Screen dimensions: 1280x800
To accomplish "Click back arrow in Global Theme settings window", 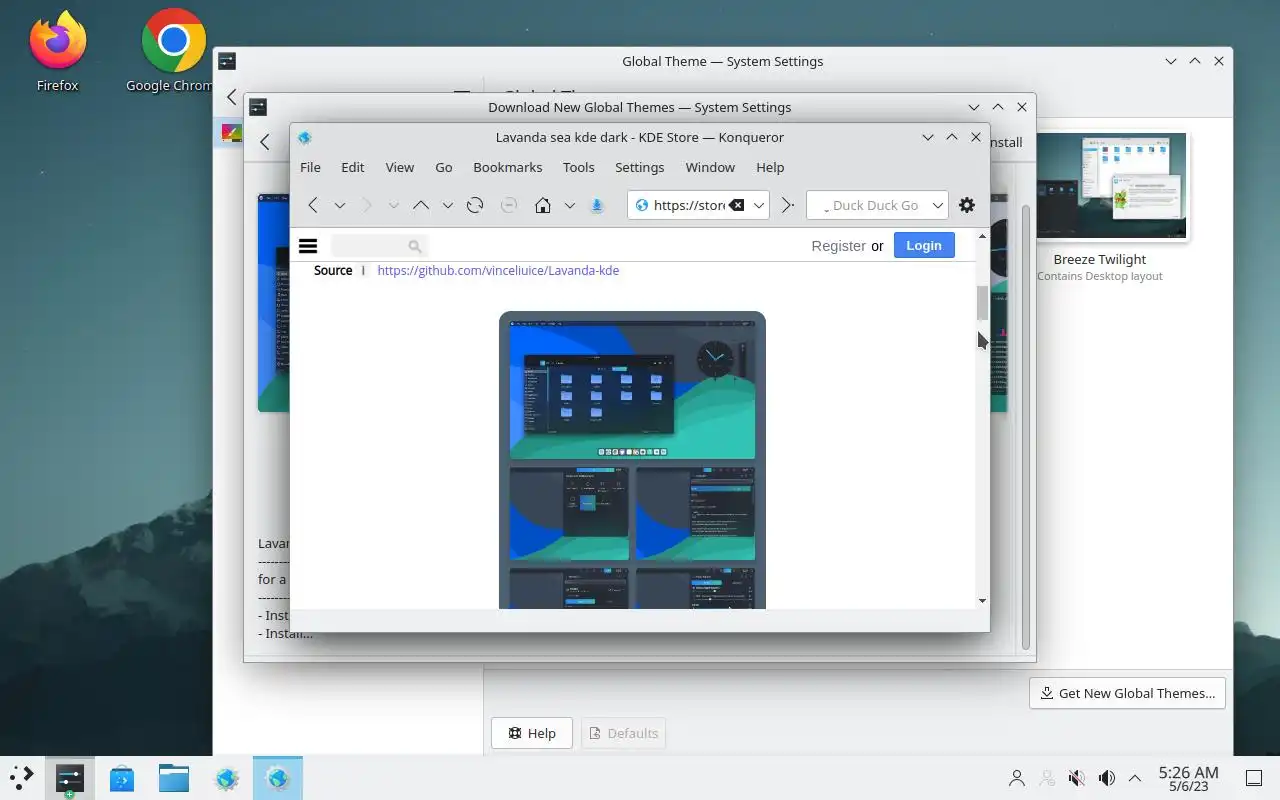I will coord(232,97).
